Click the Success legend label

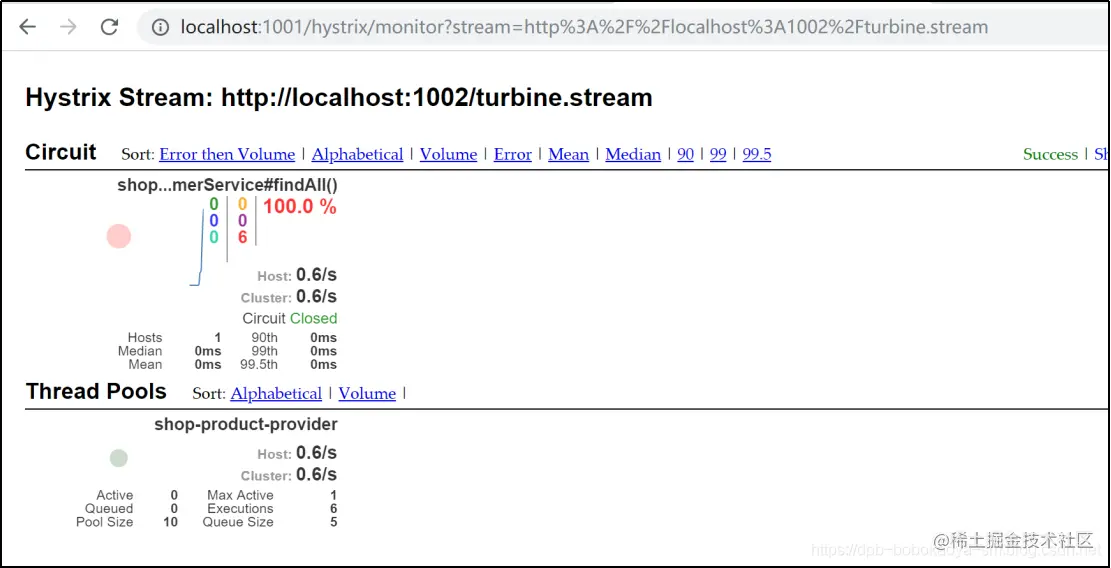[x=1050, y=154]
